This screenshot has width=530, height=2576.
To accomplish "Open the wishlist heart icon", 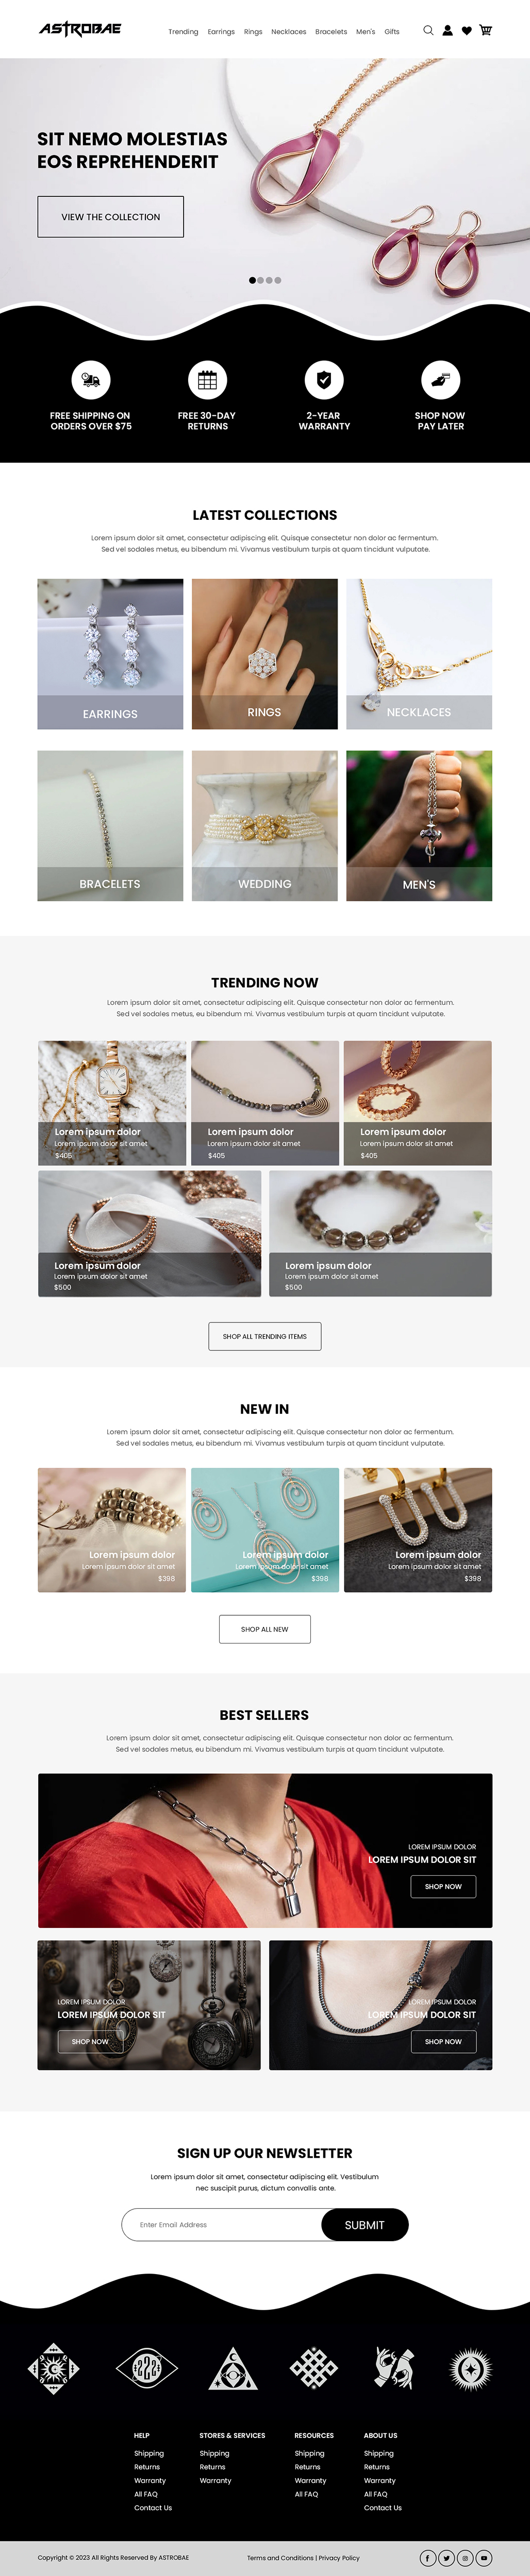I will [x=466, y=30].
